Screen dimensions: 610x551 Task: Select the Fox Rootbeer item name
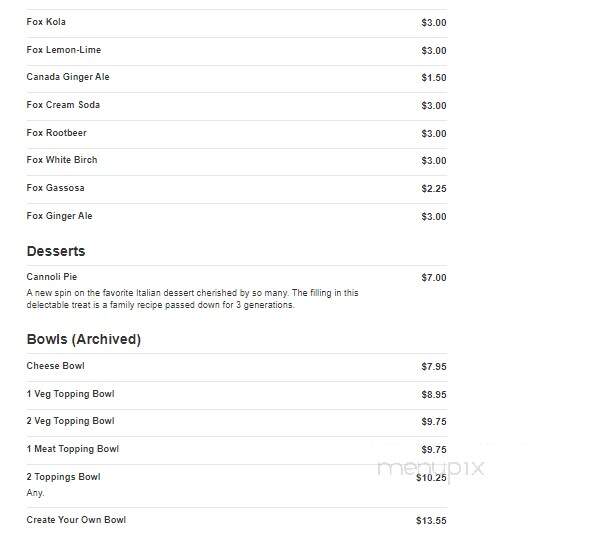(x=57, y=133)
